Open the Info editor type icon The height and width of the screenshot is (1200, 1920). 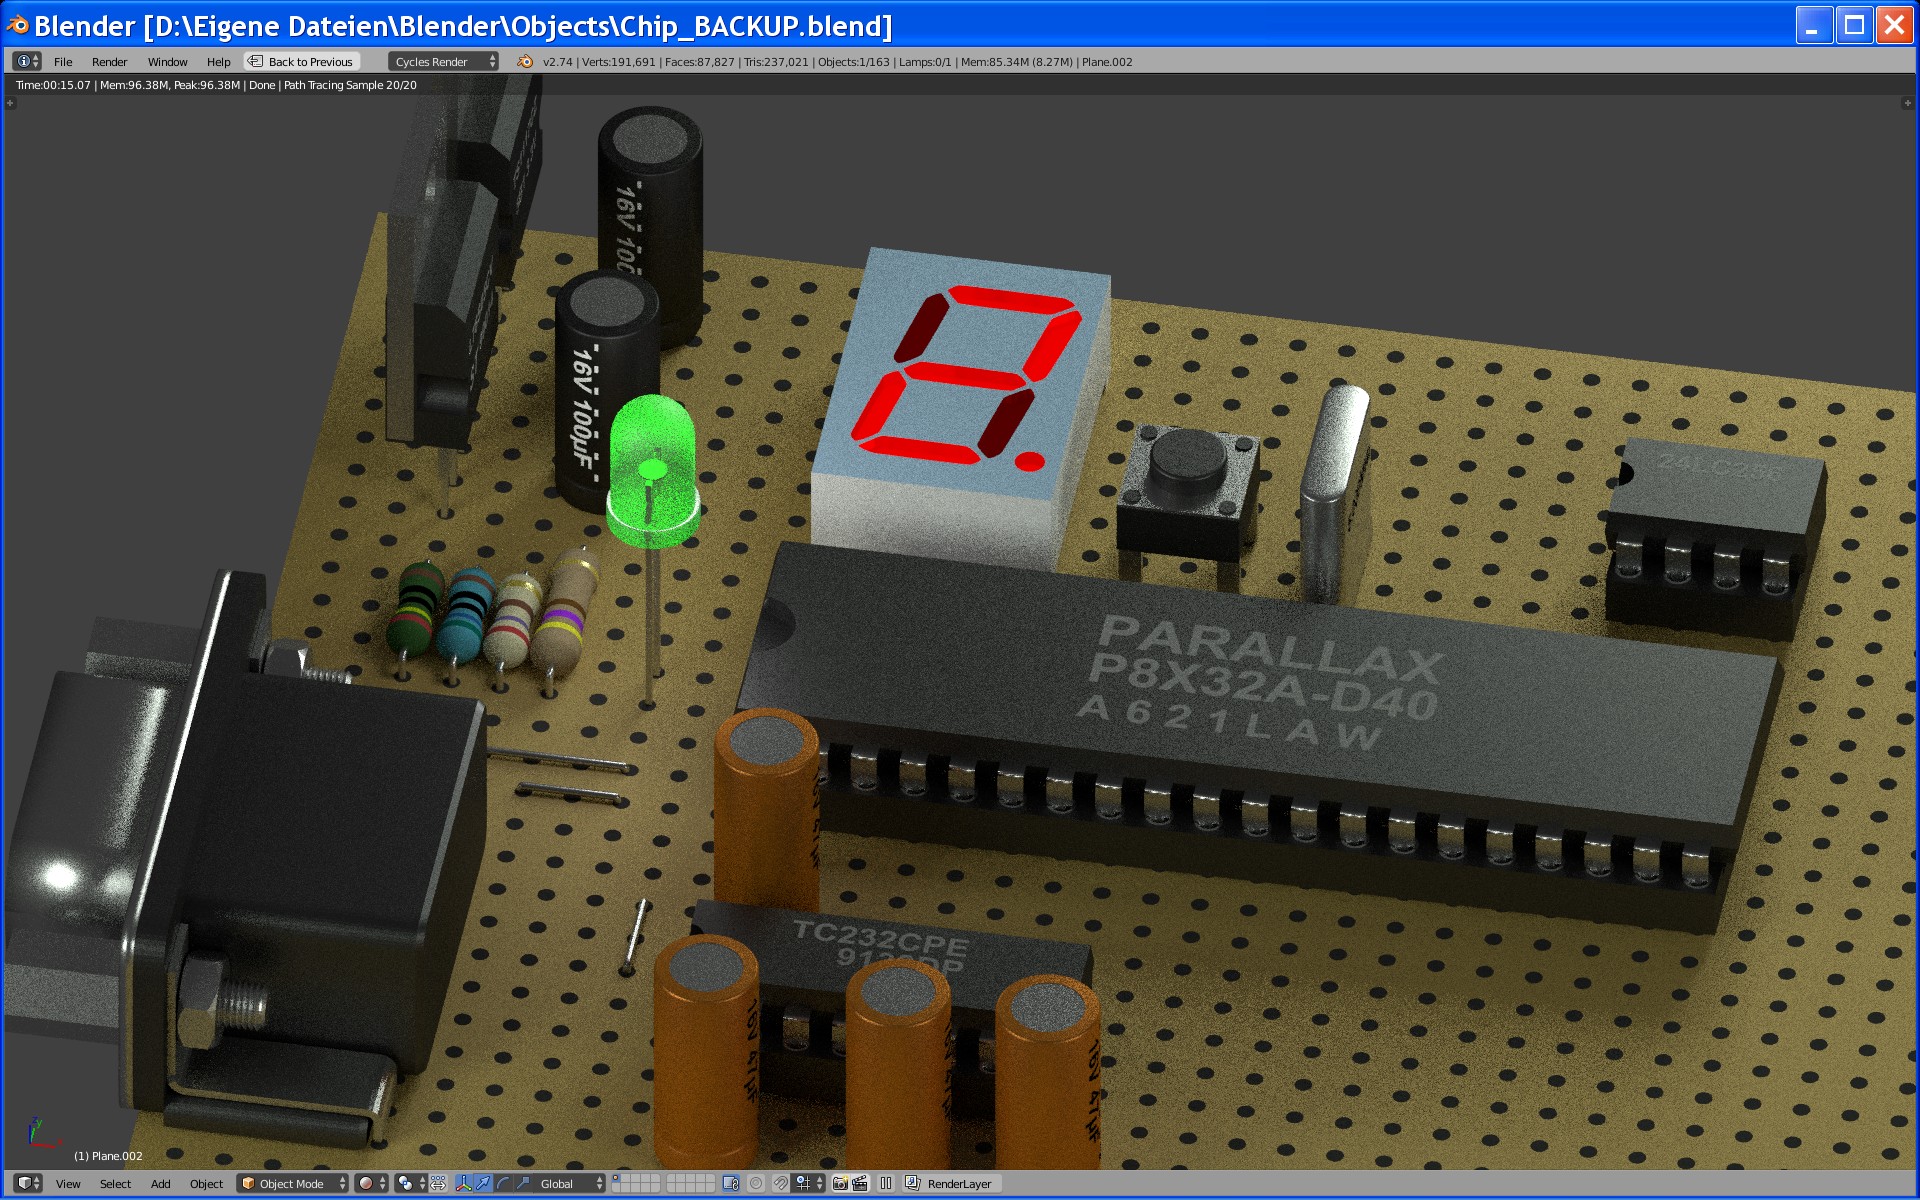pos(25,62)
